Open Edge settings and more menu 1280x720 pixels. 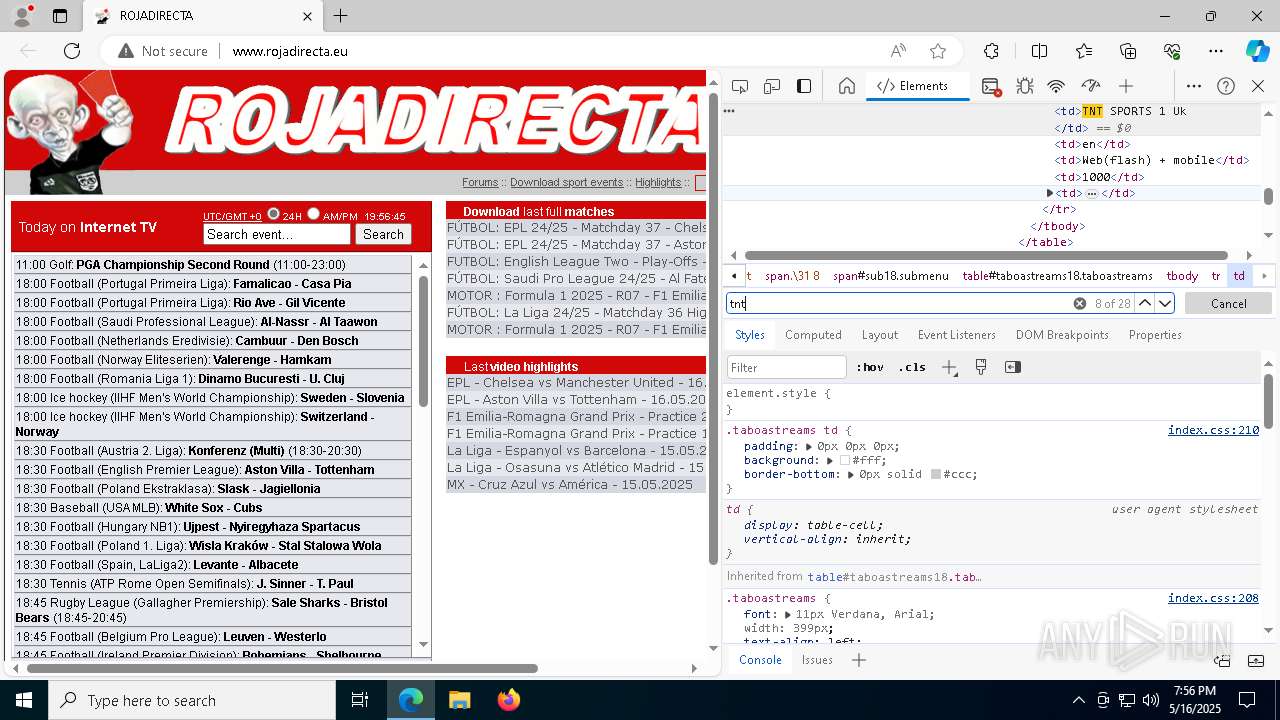click(x=1216, y=51)
